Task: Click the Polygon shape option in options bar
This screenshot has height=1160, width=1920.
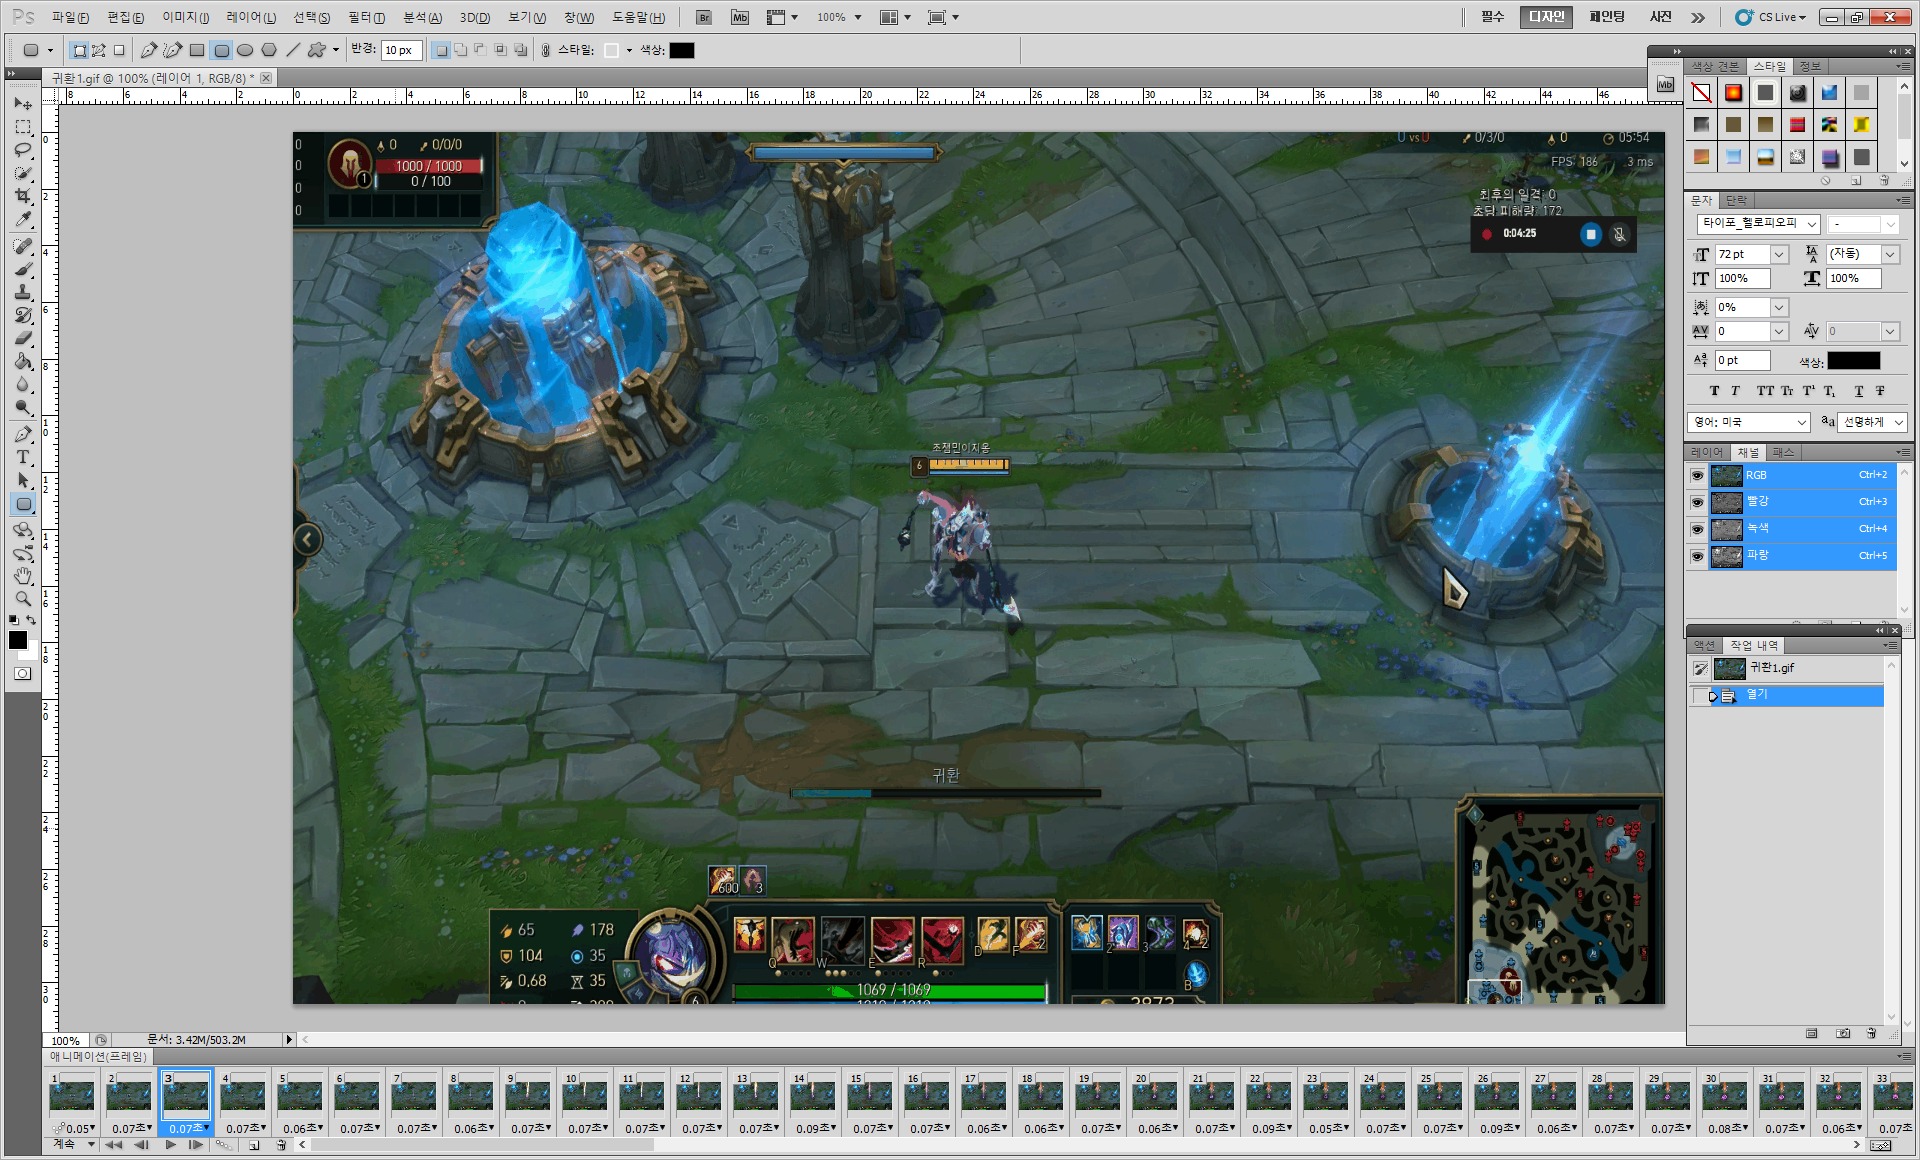Action: (x=269, y=50)
